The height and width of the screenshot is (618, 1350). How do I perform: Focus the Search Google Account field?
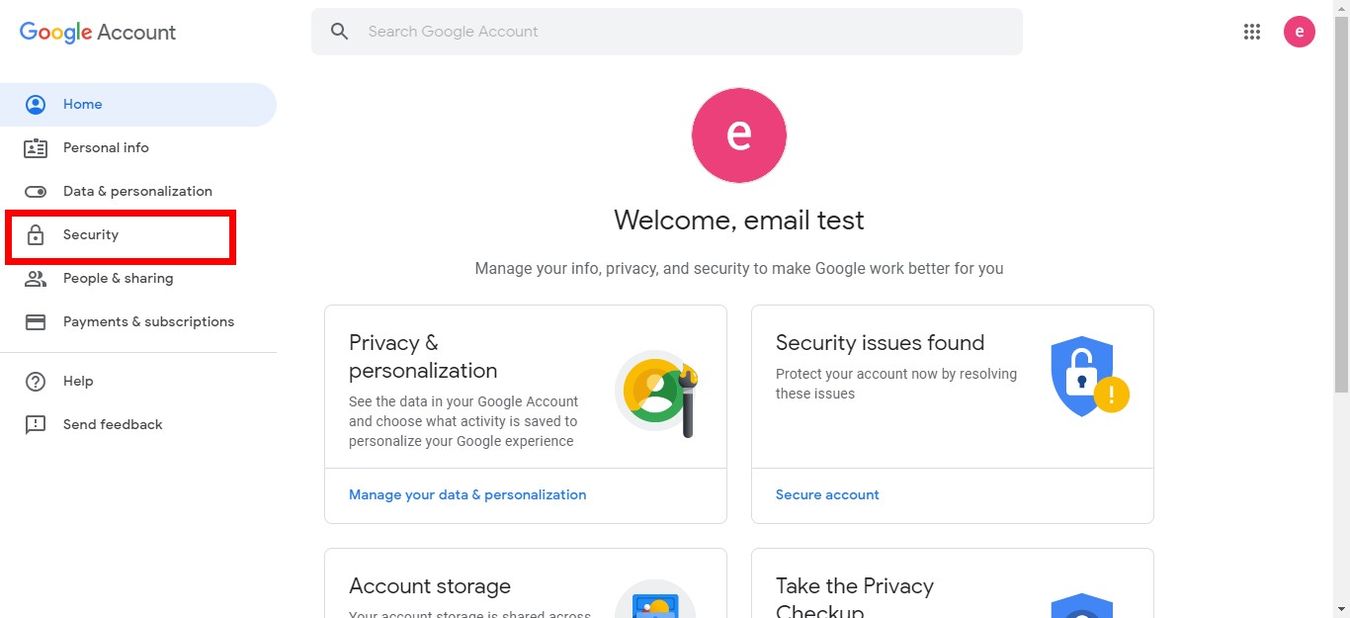[680, 32]
